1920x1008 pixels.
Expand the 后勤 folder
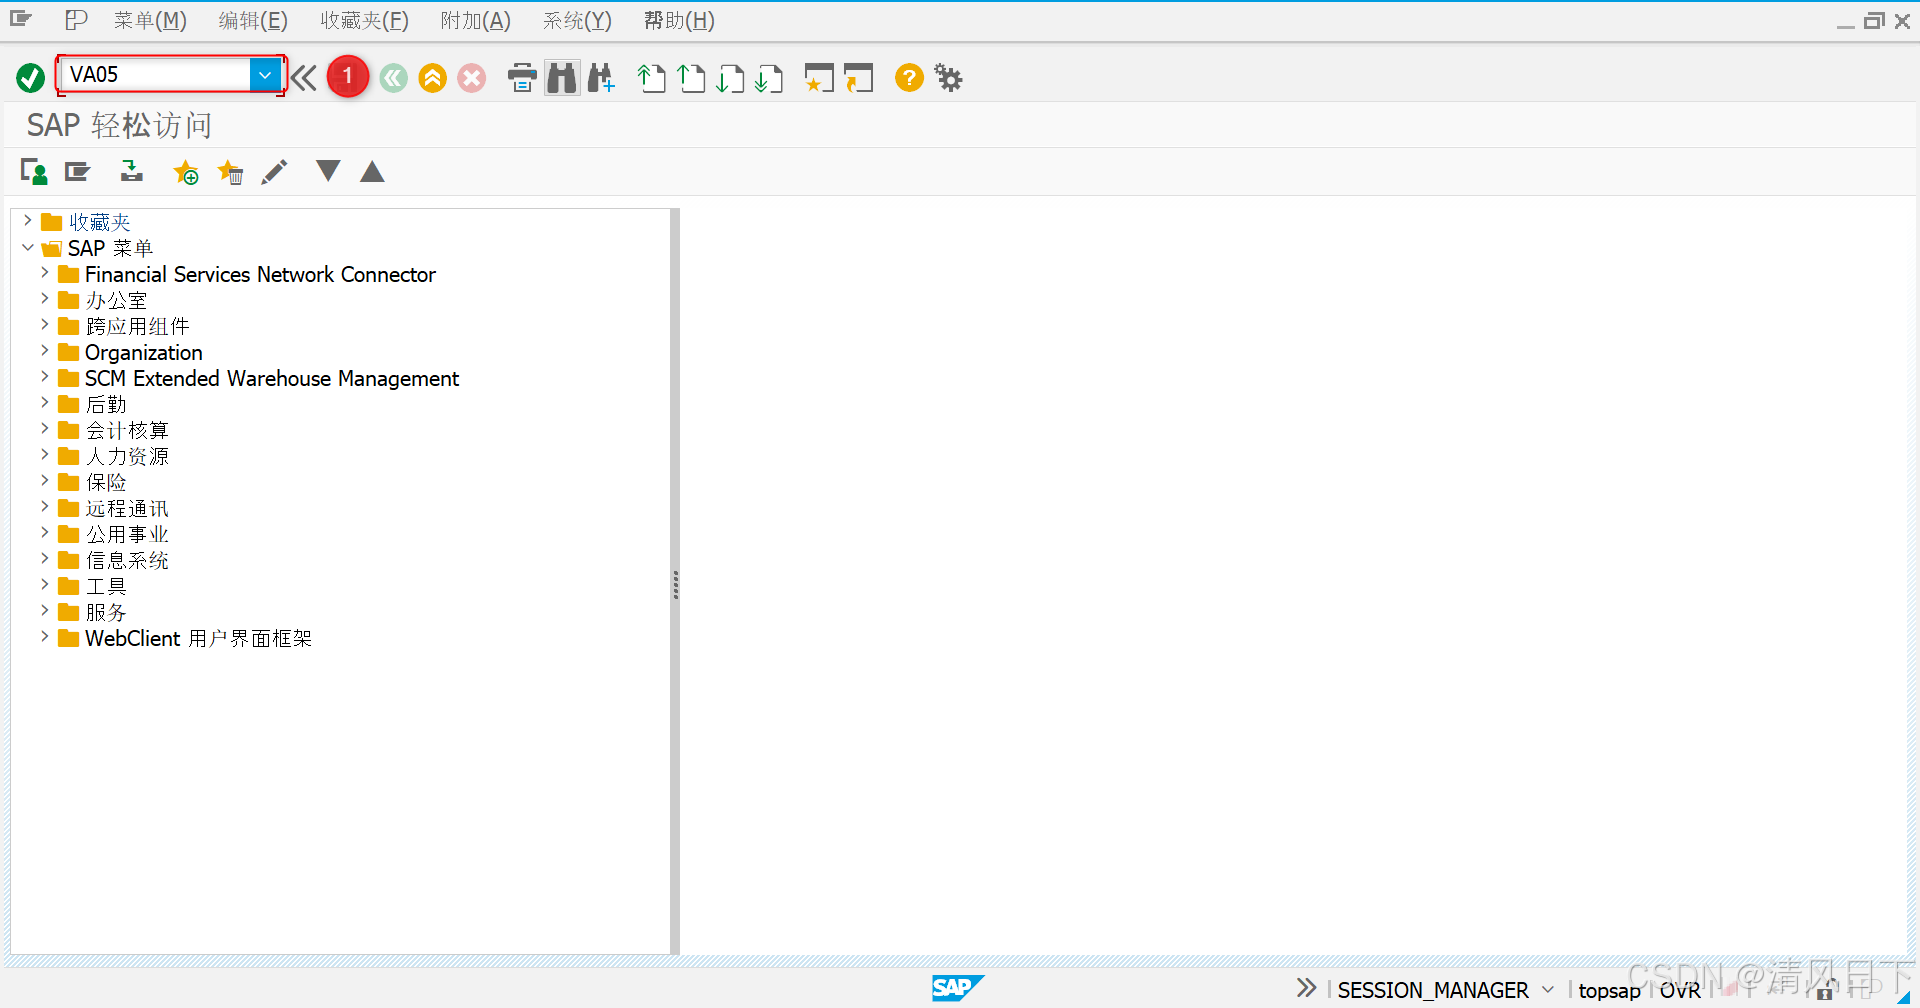click(45, 402)
